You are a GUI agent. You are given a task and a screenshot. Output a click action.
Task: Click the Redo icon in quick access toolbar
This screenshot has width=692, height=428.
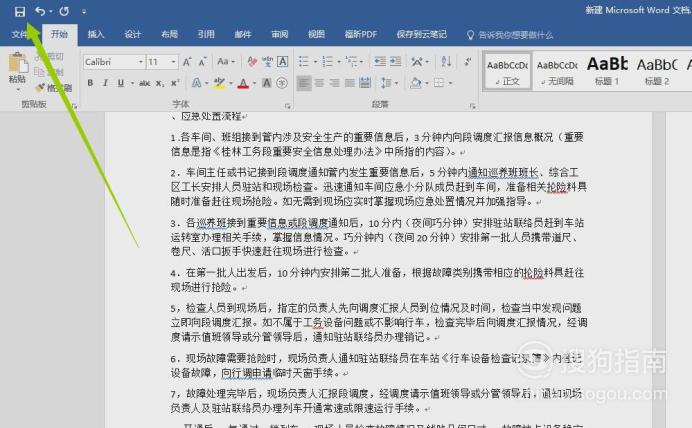(64, 11)
